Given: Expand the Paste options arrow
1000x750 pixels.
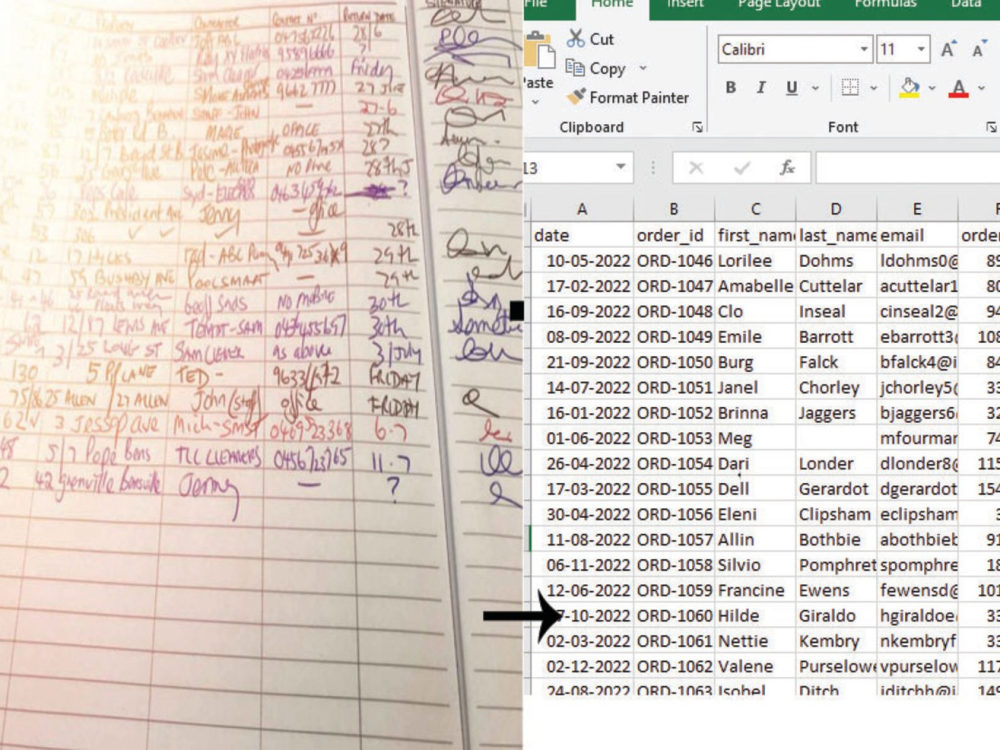Looking at the screenshot, I should coord(536,101).
